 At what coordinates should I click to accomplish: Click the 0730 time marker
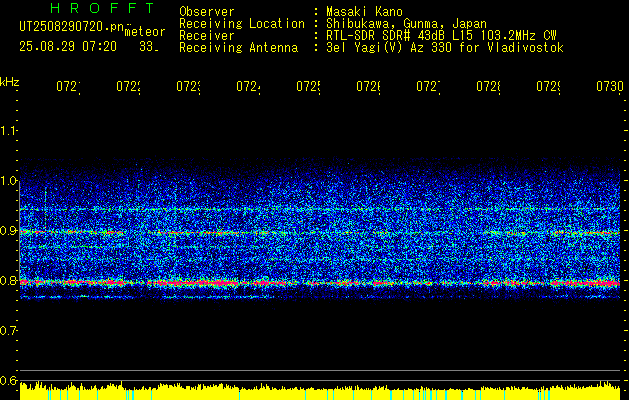pos(610,87)
